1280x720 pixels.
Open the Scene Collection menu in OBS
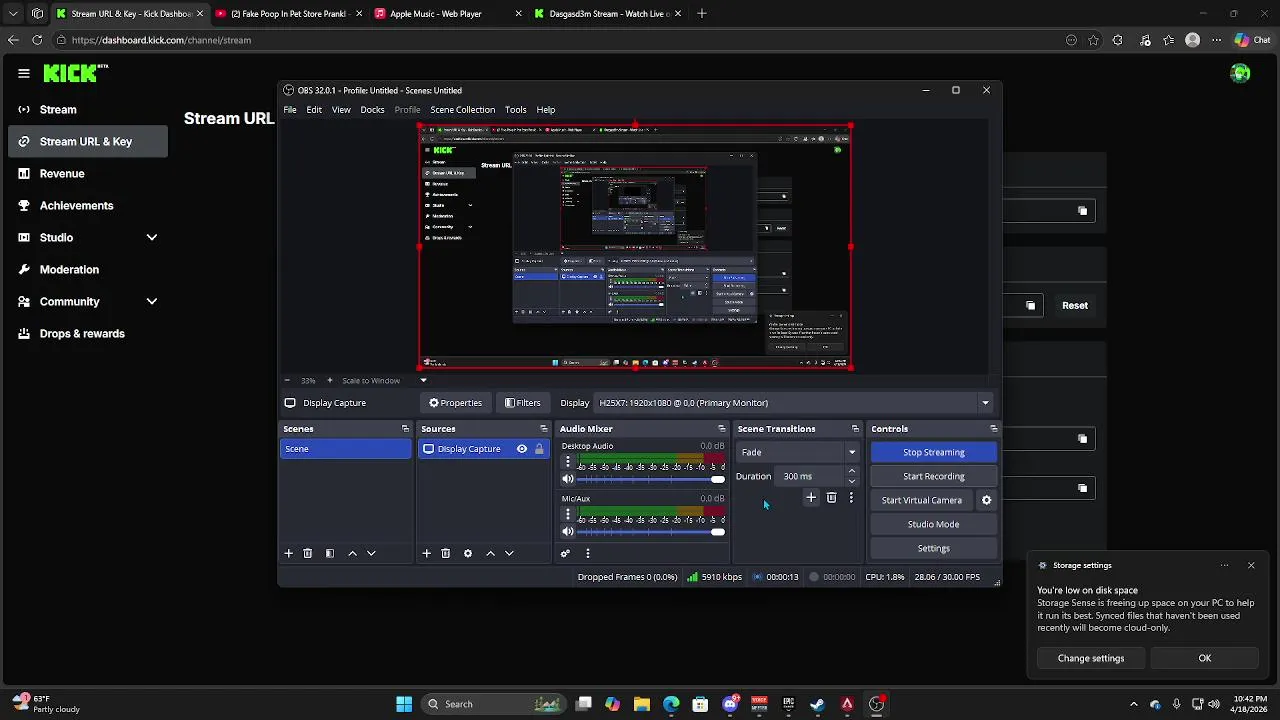click(462, 110)
